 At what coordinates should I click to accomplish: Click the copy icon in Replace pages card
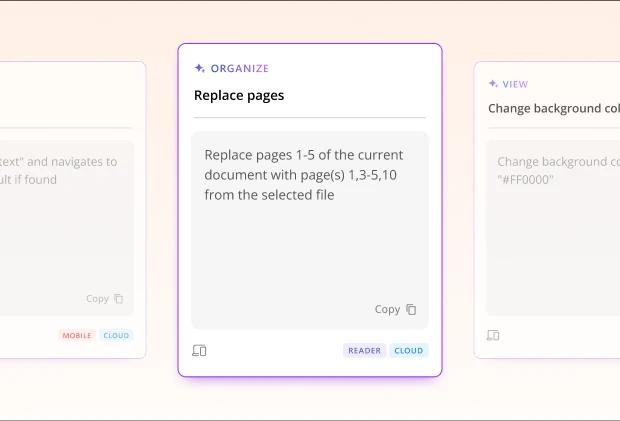(411, 310)
